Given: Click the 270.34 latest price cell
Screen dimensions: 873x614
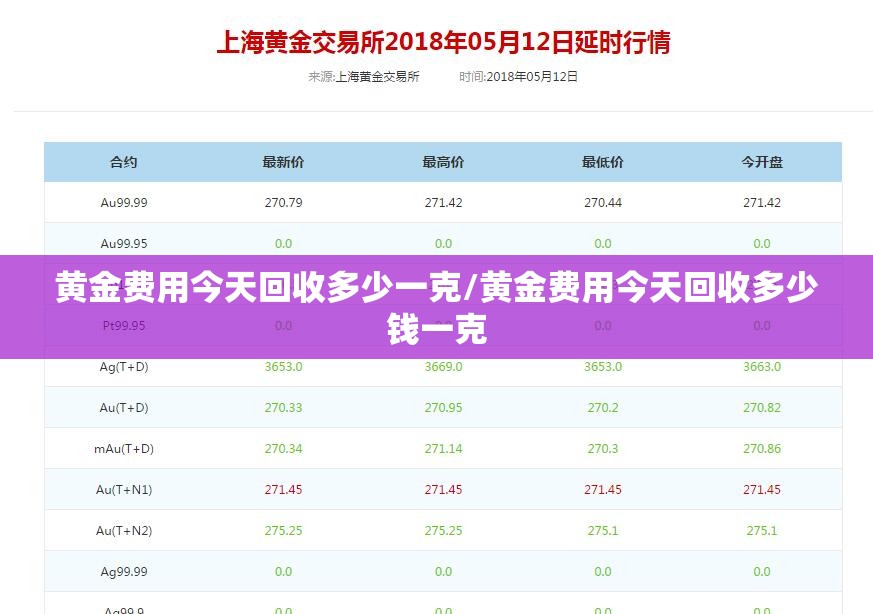Looking at the screenshot, I should pyautogui.click(x=283, y=449).
